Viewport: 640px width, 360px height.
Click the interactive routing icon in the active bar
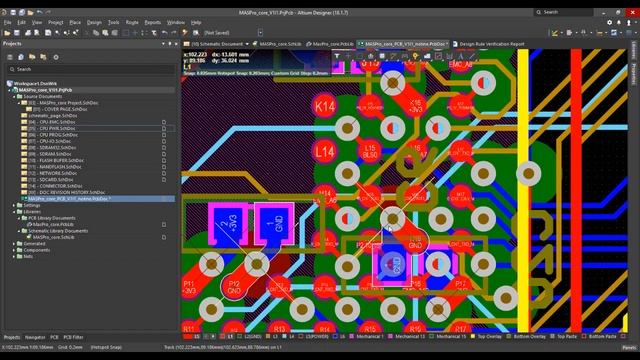click(393, 56)
